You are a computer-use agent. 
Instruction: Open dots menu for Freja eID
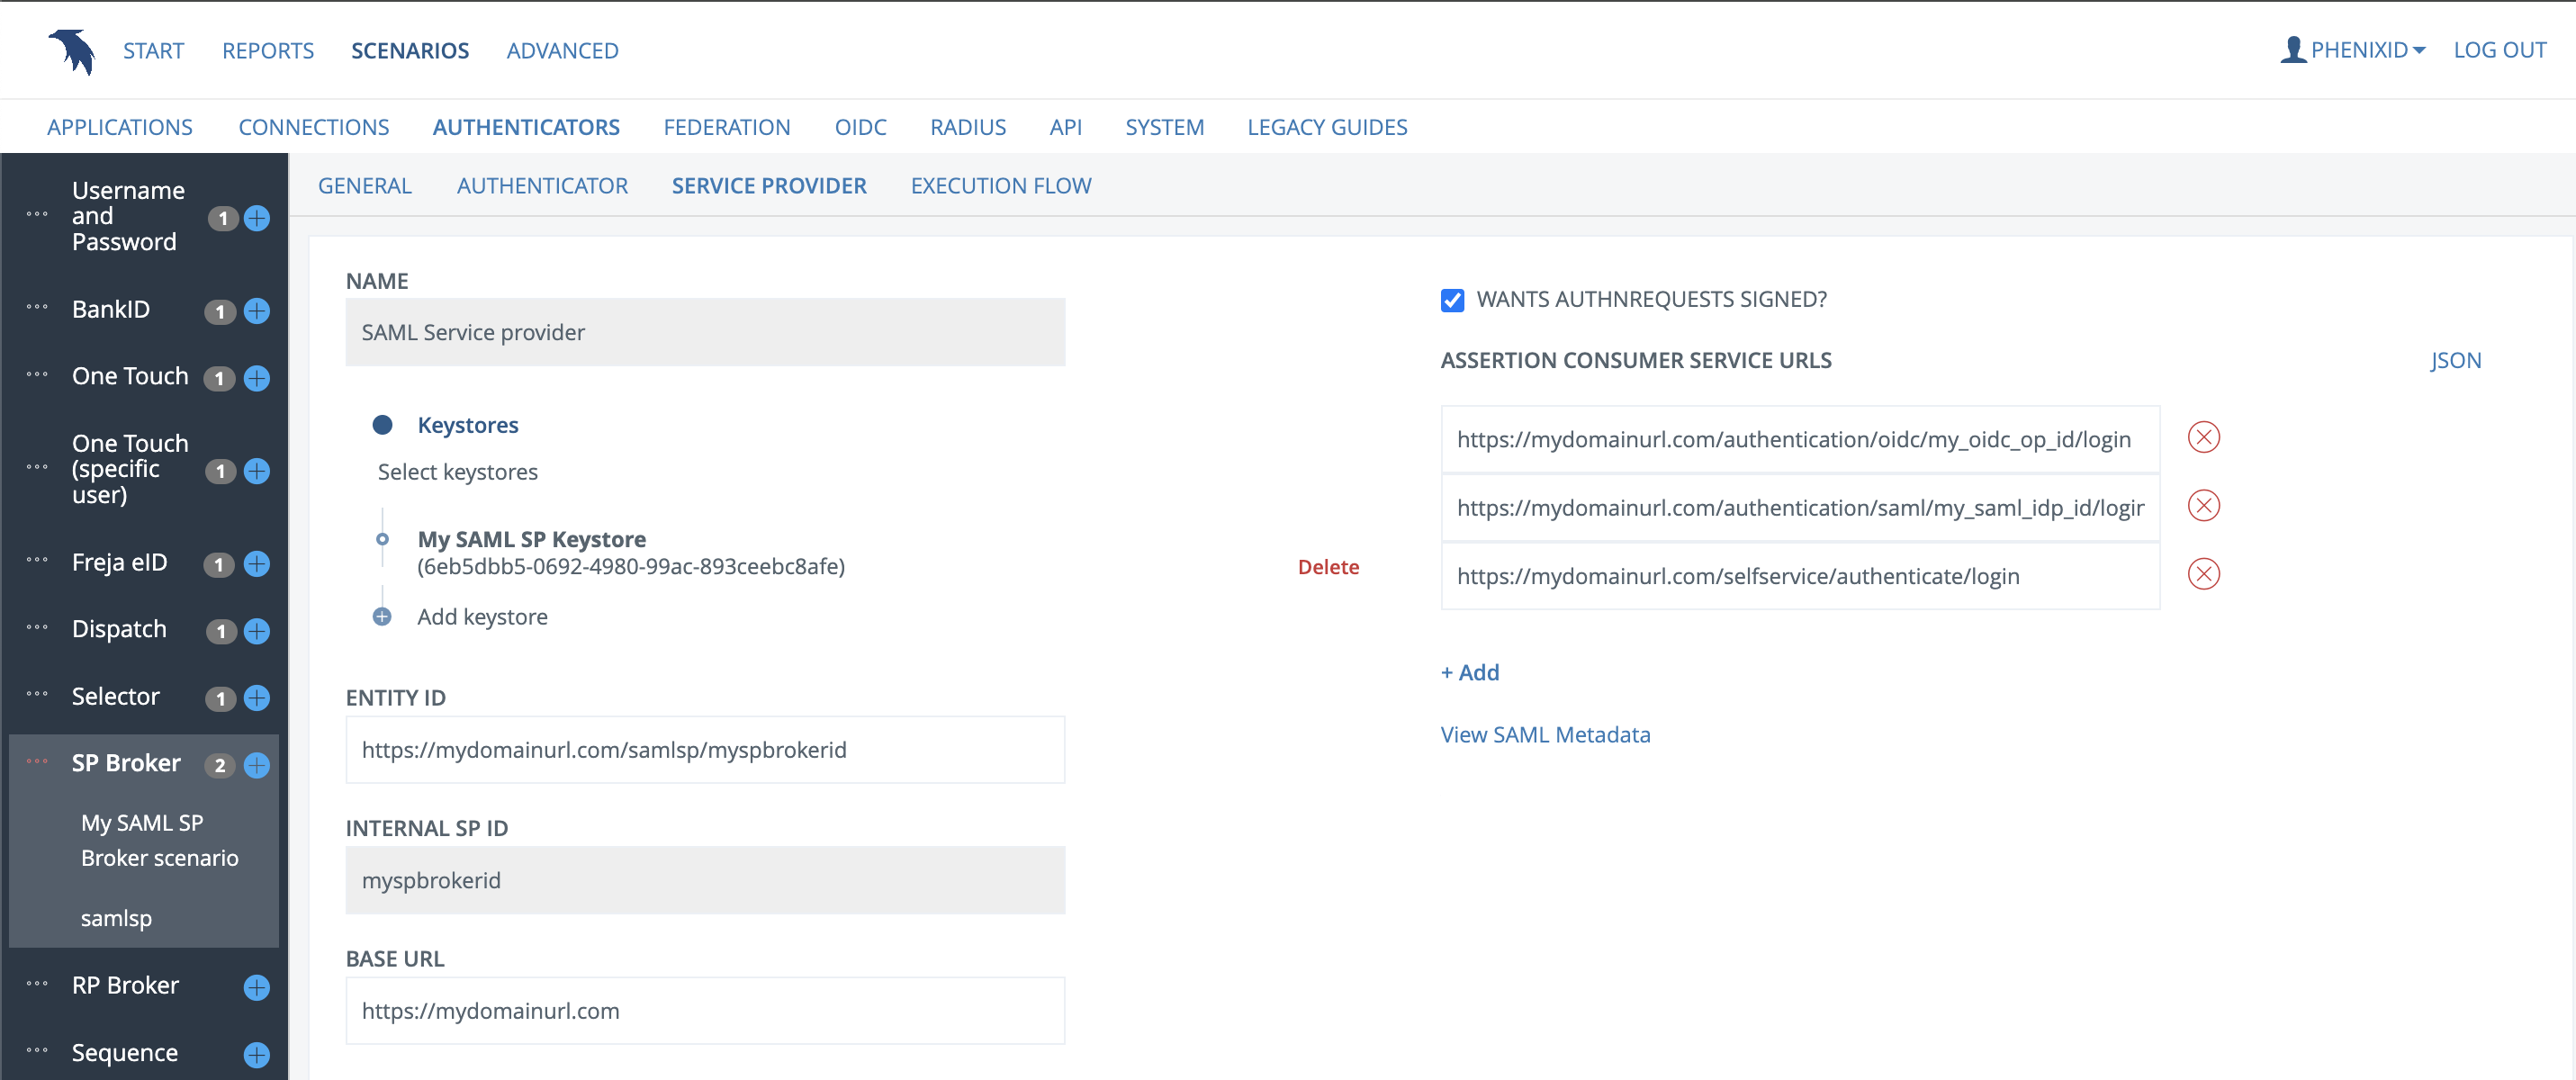click(x=37, y=560)
